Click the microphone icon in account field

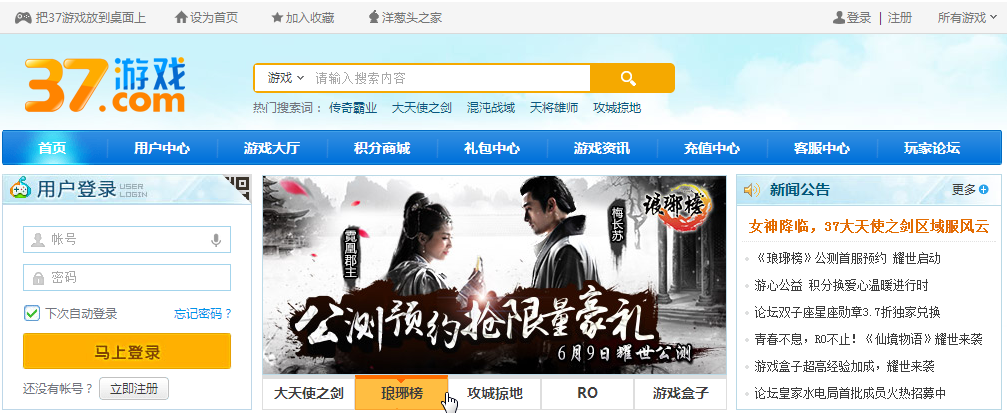(216, 240)
